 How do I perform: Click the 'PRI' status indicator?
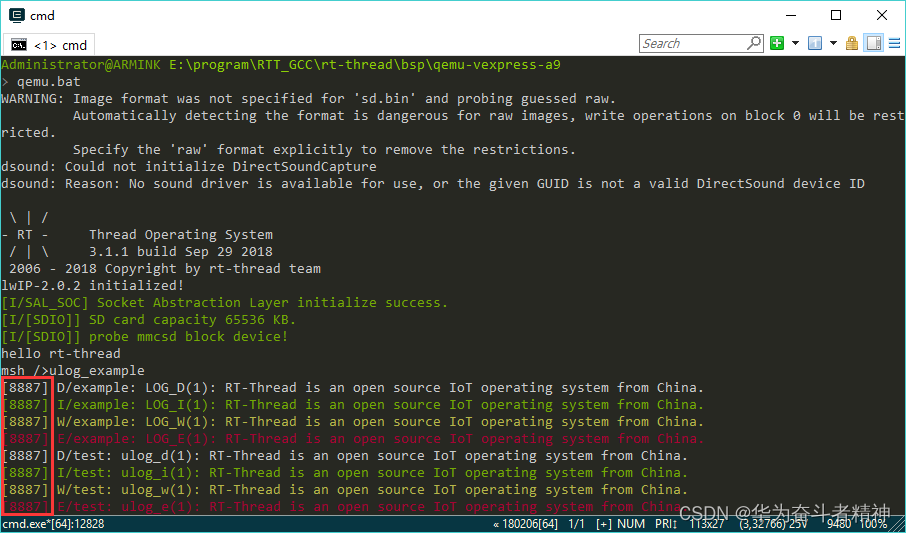pyautogui.click(x=666, y=524)
